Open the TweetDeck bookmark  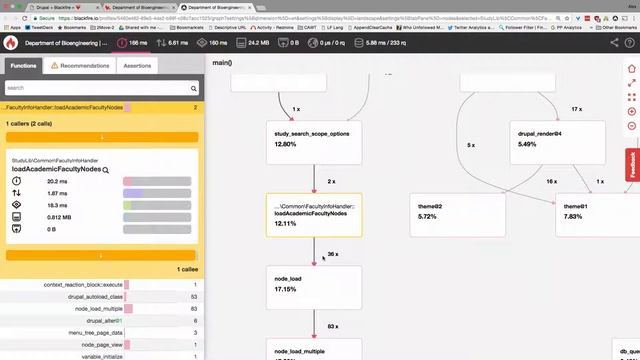coord(39,28)
